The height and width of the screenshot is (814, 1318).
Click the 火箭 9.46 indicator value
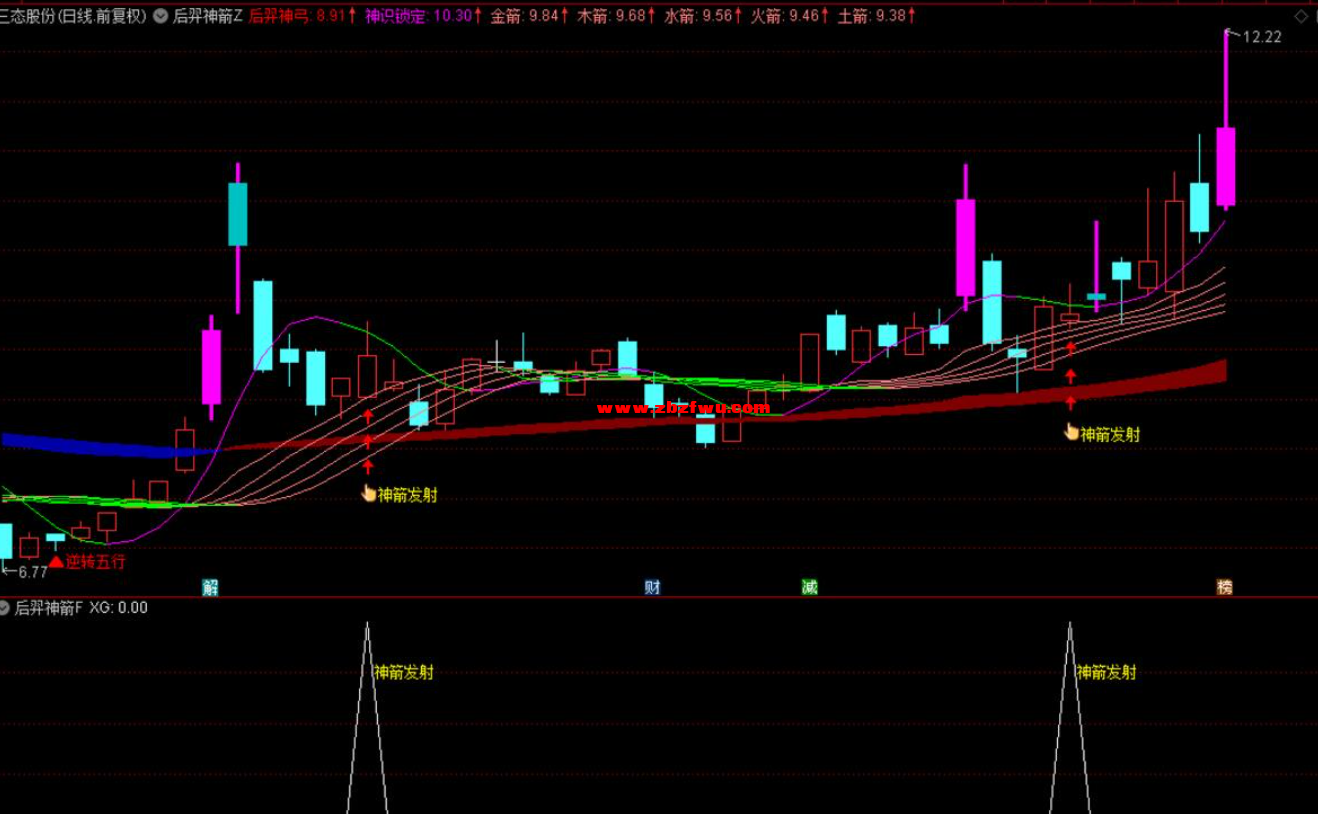pyautogui.click(x=790, y=16)
